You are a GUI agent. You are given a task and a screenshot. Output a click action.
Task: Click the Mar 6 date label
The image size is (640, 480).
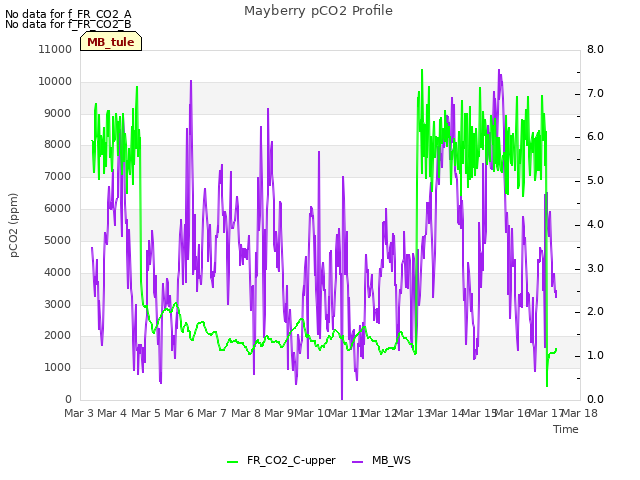click(x=179, y=413)
